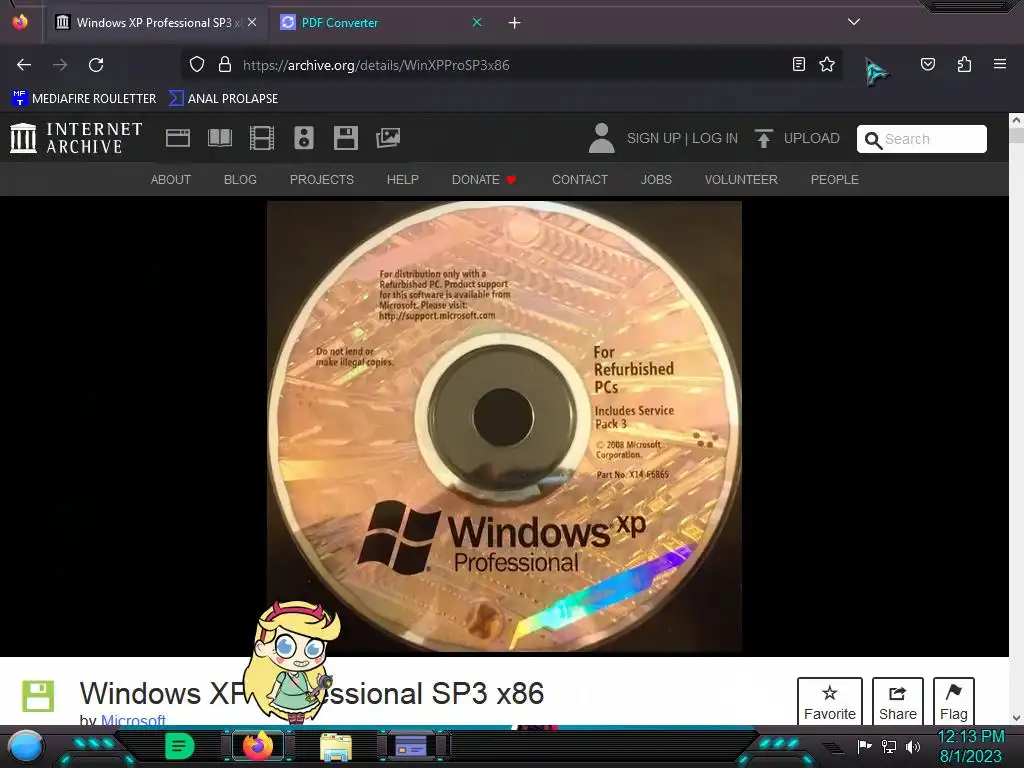Click the network tray icon

pyautogui.click(x=889, y=746)
